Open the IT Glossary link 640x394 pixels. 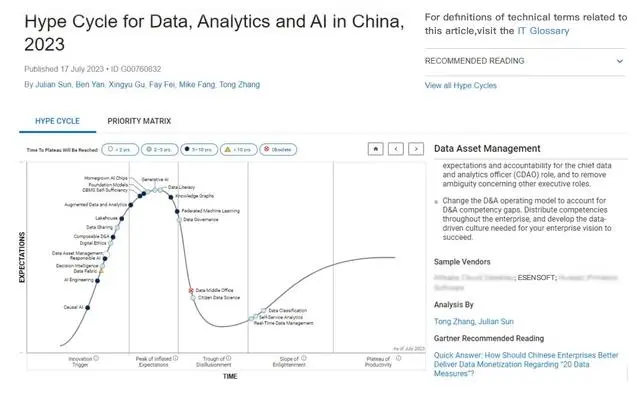click(543, 31)
